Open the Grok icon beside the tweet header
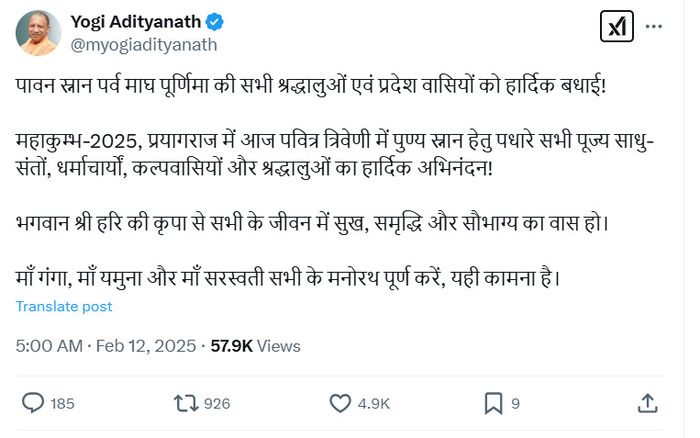This screenshot has width=700, height=438. (x=616, y=27)
